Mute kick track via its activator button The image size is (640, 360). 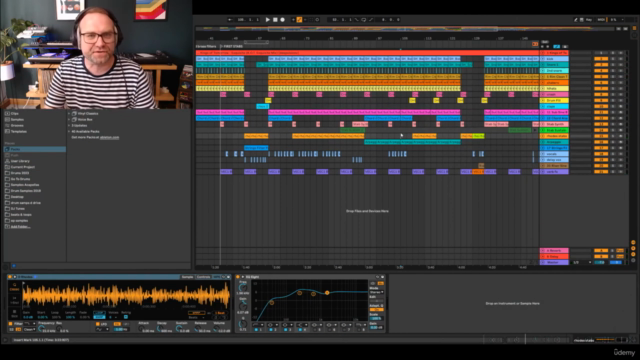coord(601,59)
